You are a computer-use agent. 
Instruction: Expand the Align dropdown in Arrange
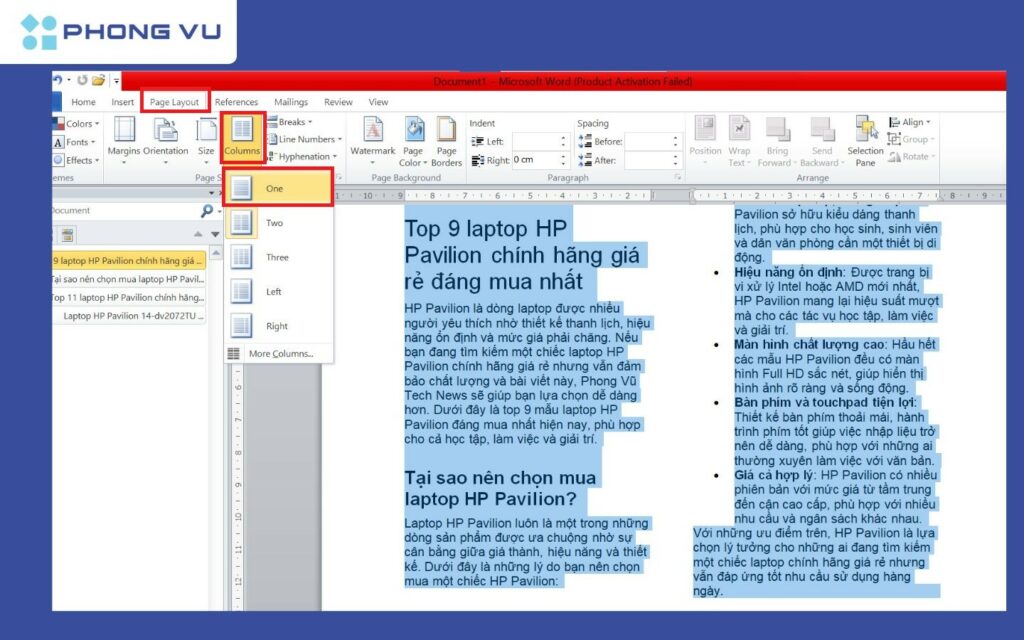(911, 122)
